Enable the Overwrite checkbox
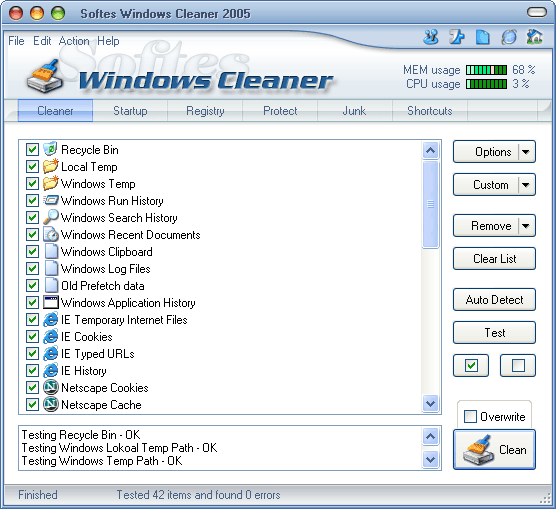556x509 pixels. pyautogui.click(x=470, y=416)
